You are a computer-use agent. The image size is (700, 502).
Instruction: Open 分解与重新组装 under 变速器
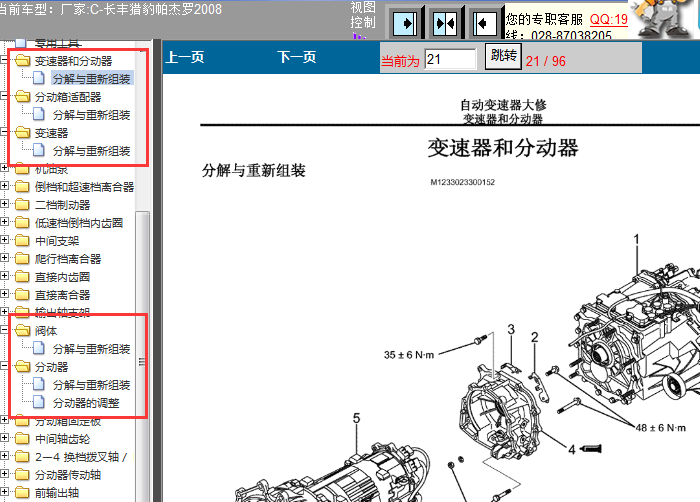tap(92, 151)
